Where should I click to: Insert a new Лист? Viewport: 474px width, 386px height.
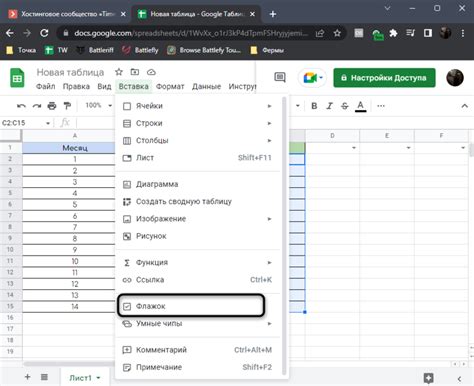click(199, 158)
